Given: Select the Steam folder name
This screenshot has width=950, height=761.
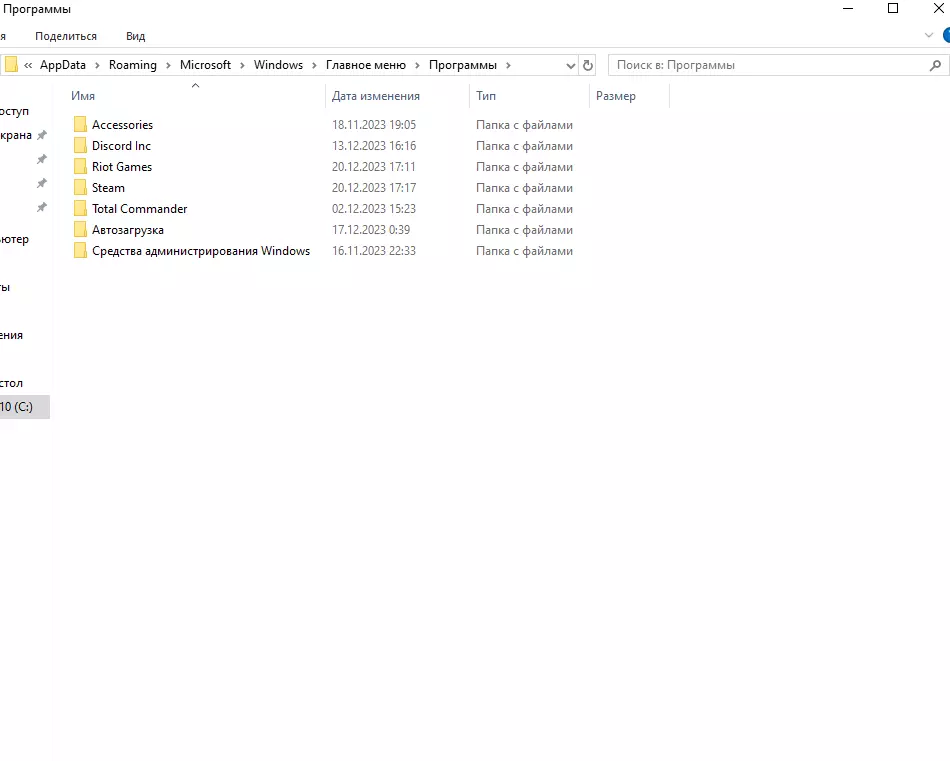Looking at the screenshot, I should [x=108, y=188].
